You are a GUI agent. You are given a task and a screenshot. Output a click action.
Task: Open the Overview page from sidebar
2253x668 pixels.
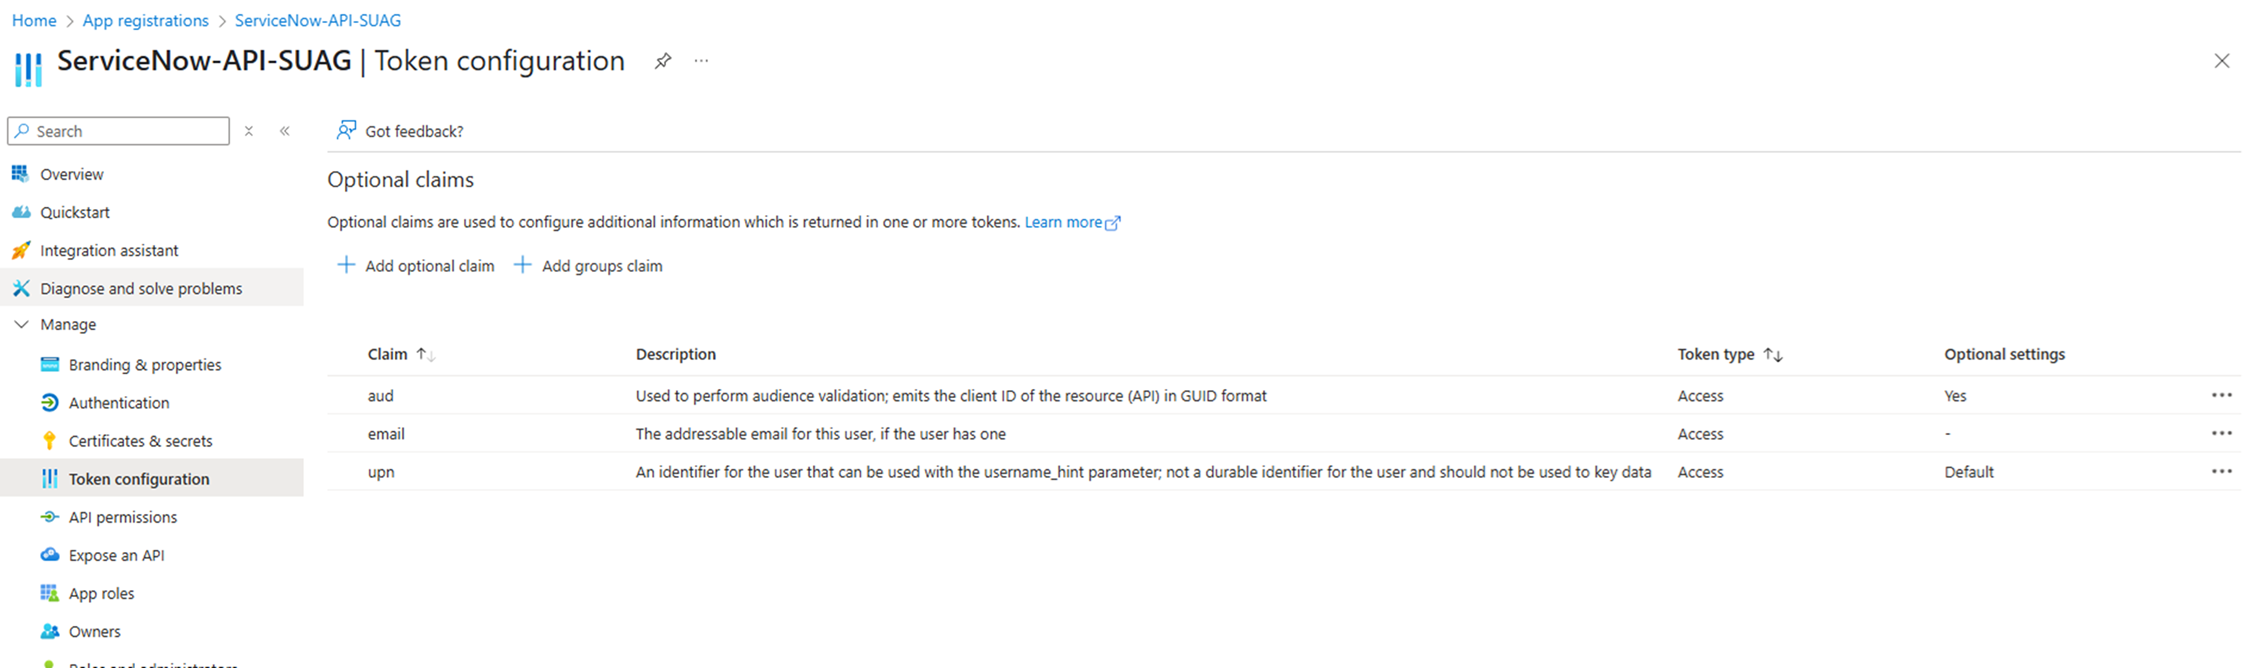(72, 173)
